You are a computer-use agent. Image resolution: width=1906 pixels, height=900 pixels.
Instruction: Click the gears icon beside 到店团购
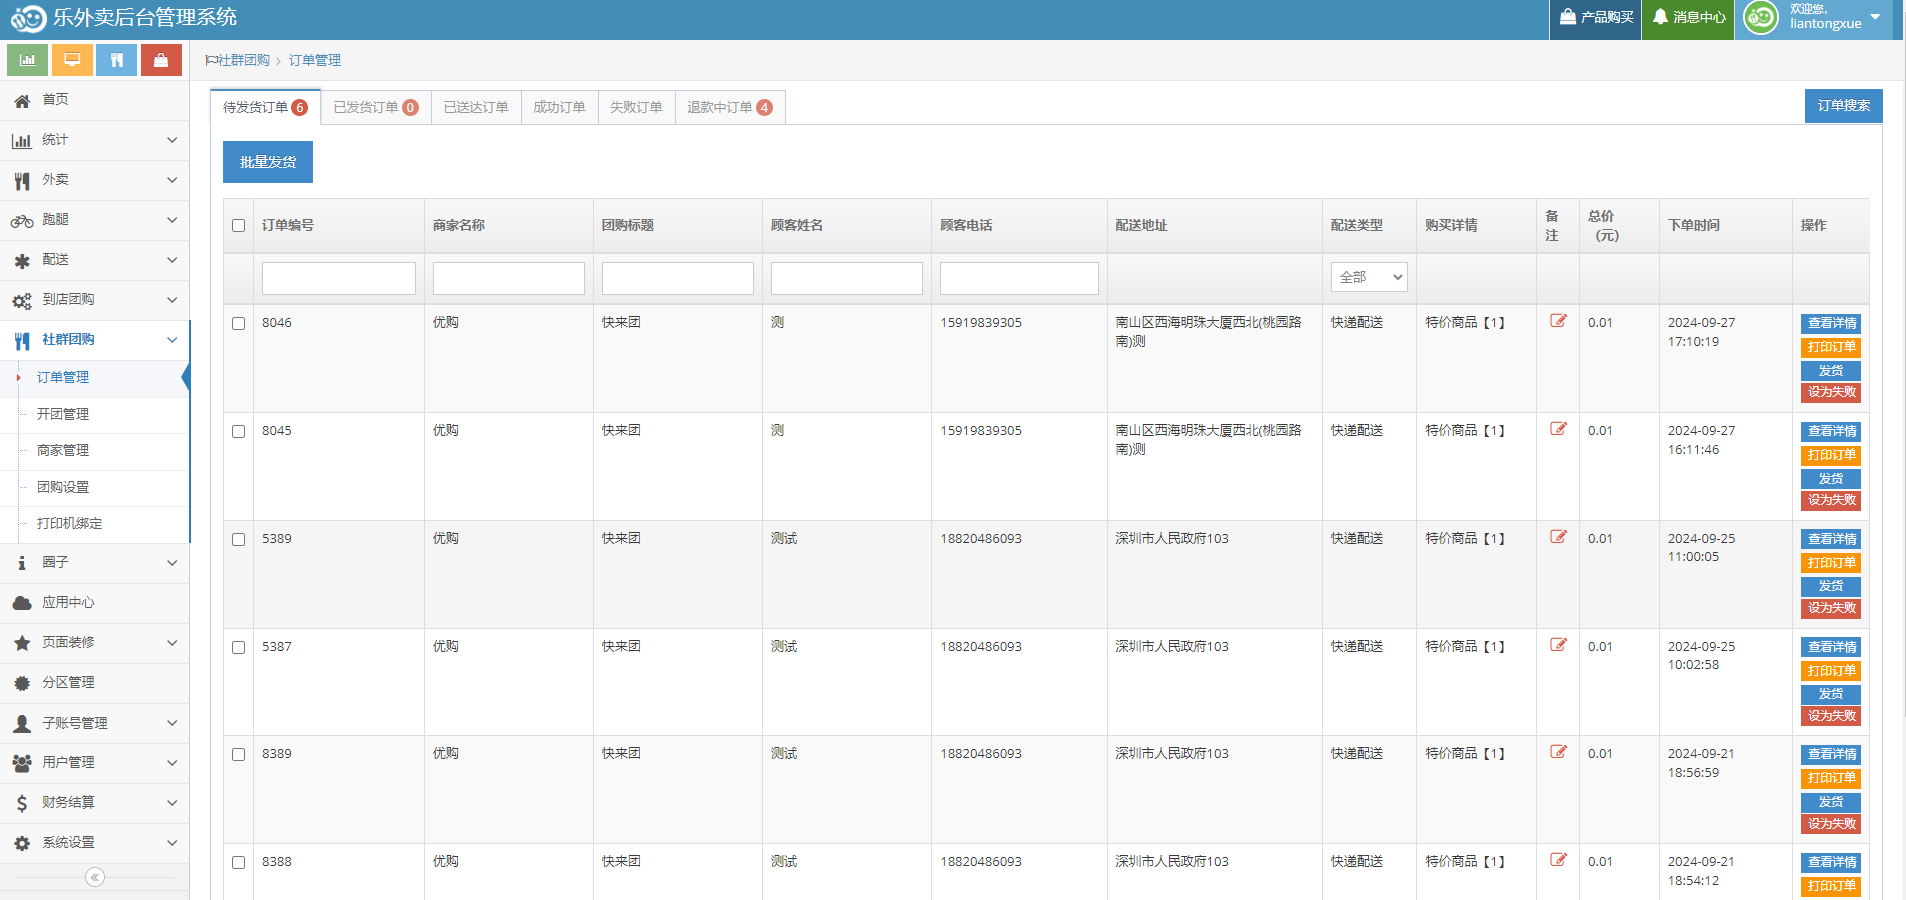click(22, 300)
